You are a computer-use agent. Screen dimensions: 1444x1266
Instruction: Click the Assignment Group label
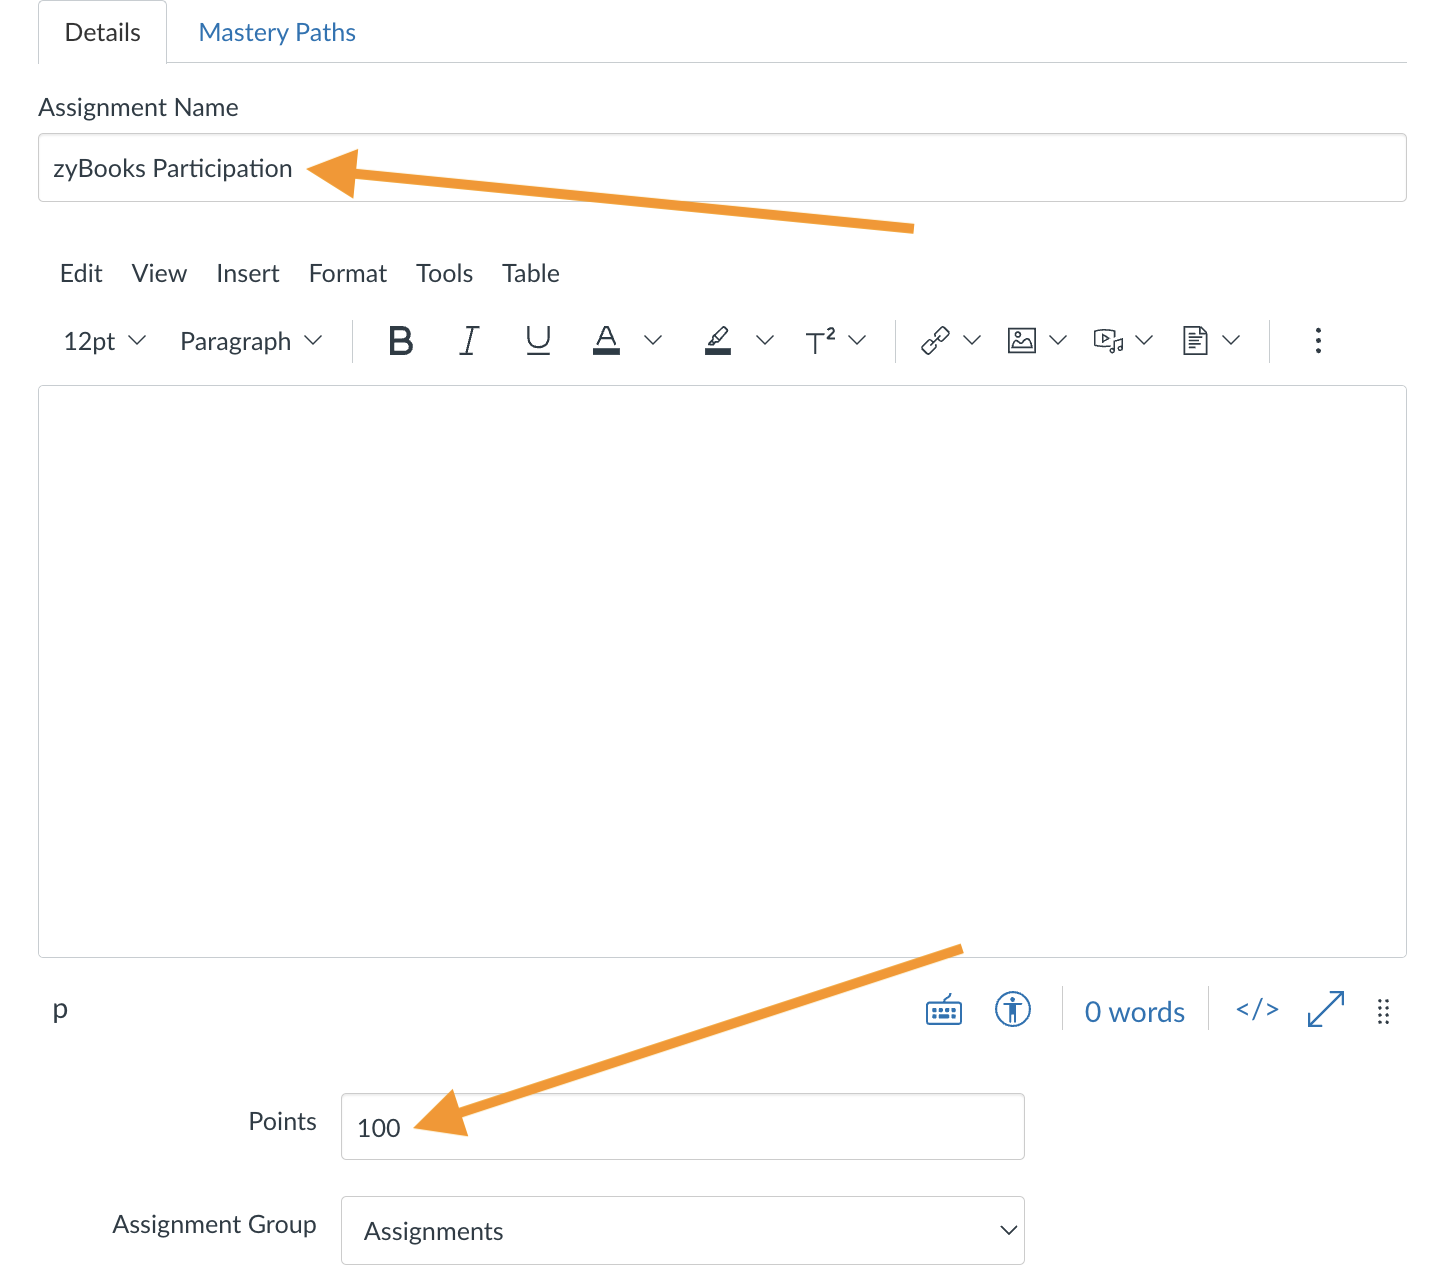click(x=214, y=1224)
